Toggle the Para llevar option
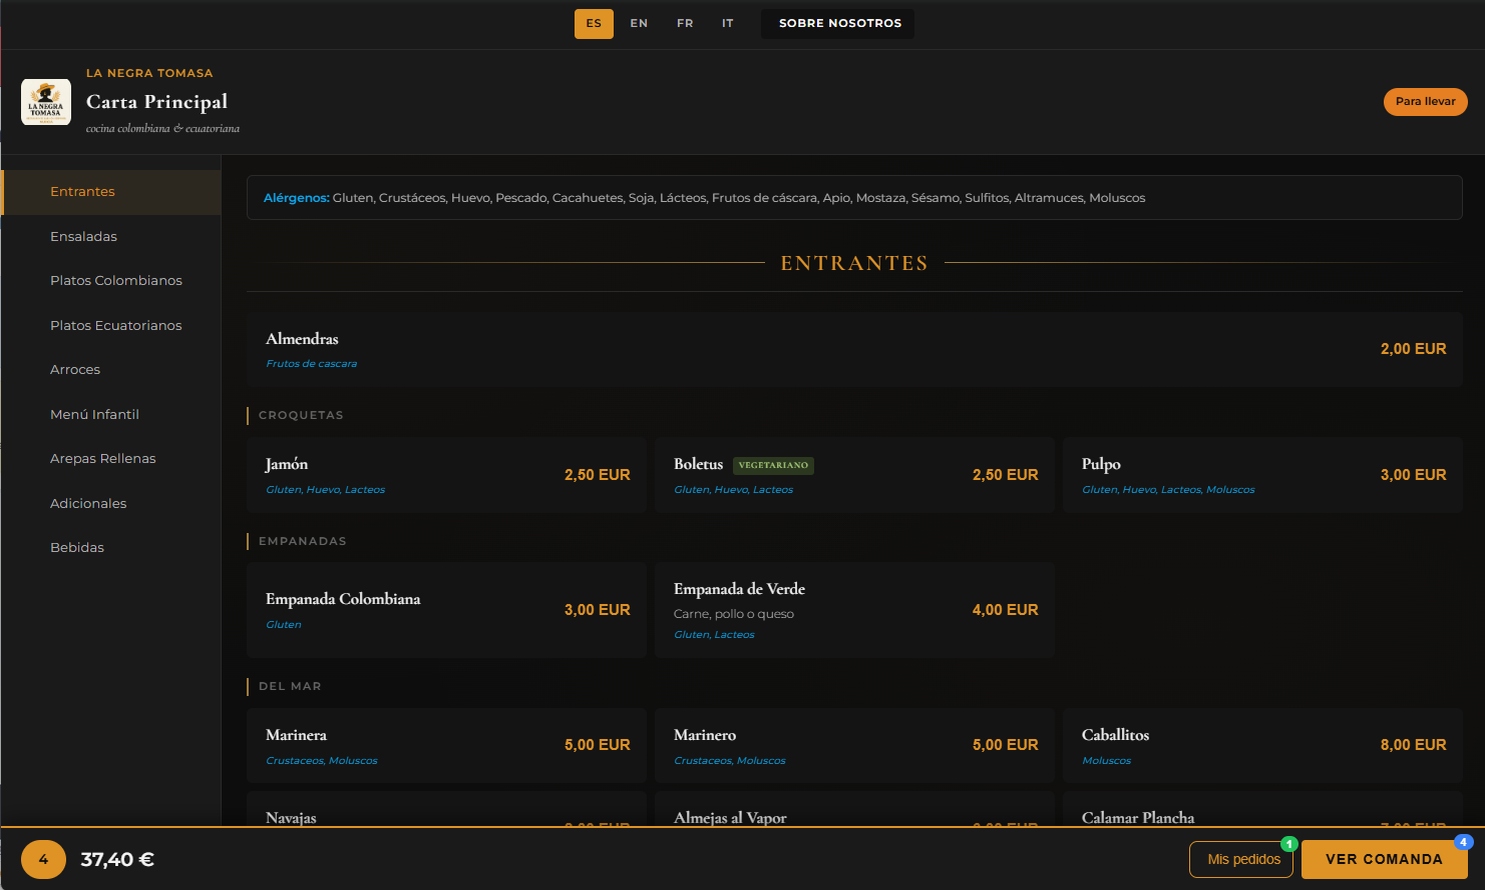 pos(1425,101)
